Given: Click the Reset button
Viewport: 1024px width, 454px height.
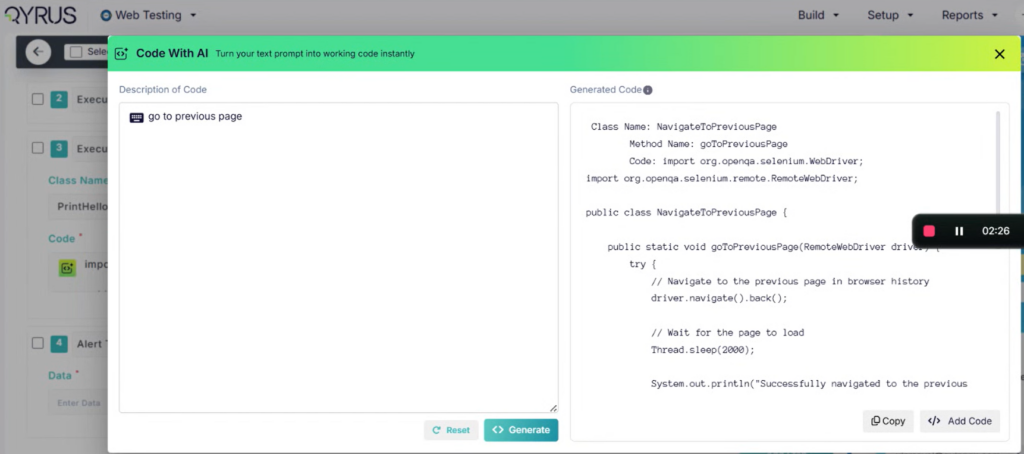Looking at the screenshot, I should pyautogui.click(x=450, y=430).
